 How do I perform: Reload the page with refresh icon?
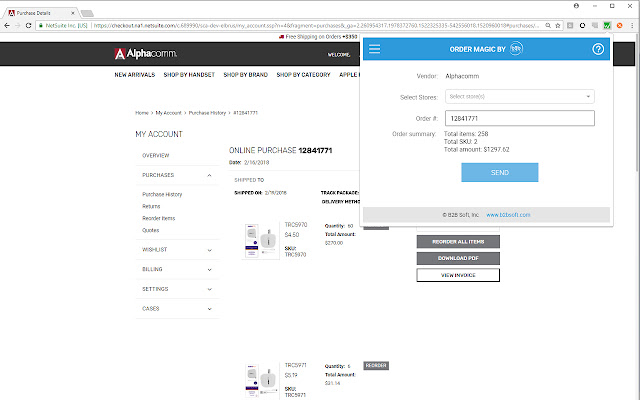tap(28, 25)
